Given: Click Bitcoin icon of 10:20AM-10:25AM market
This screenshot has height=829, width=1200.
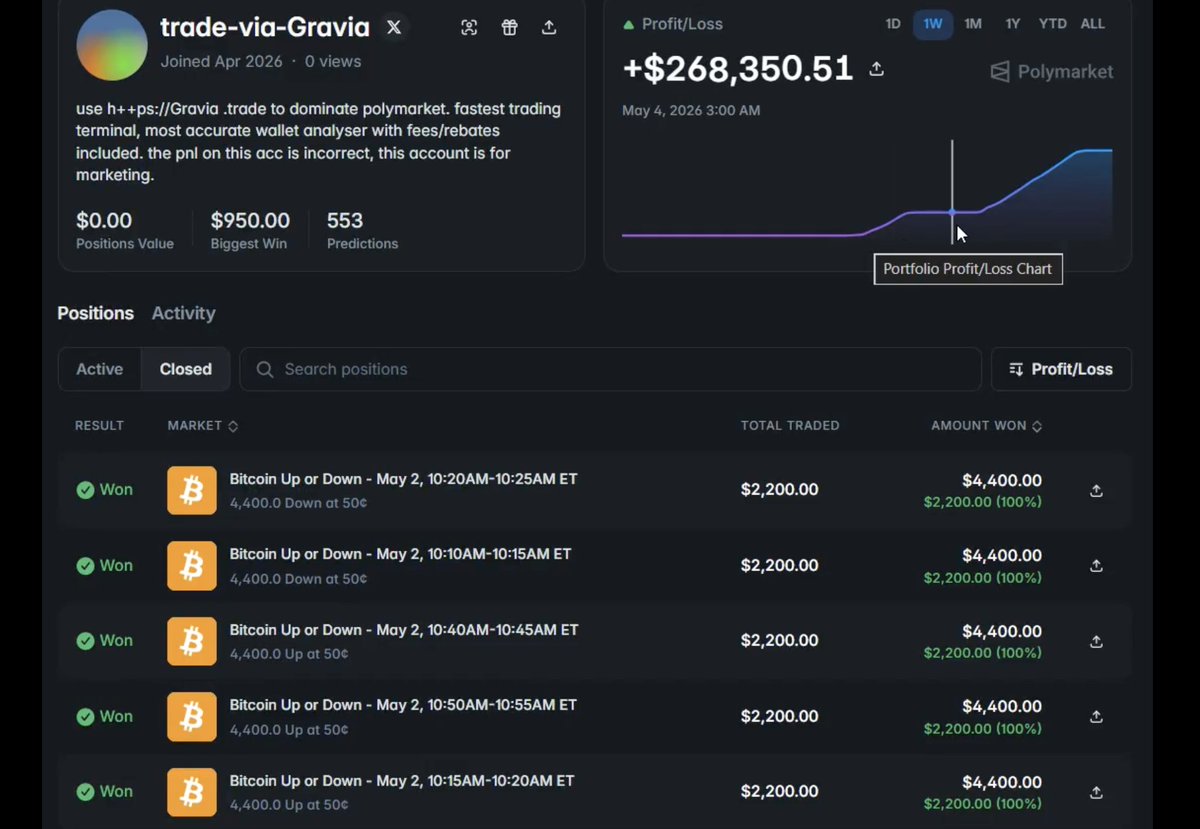Looking at the screenshot, I should click(x=192, y=490).
